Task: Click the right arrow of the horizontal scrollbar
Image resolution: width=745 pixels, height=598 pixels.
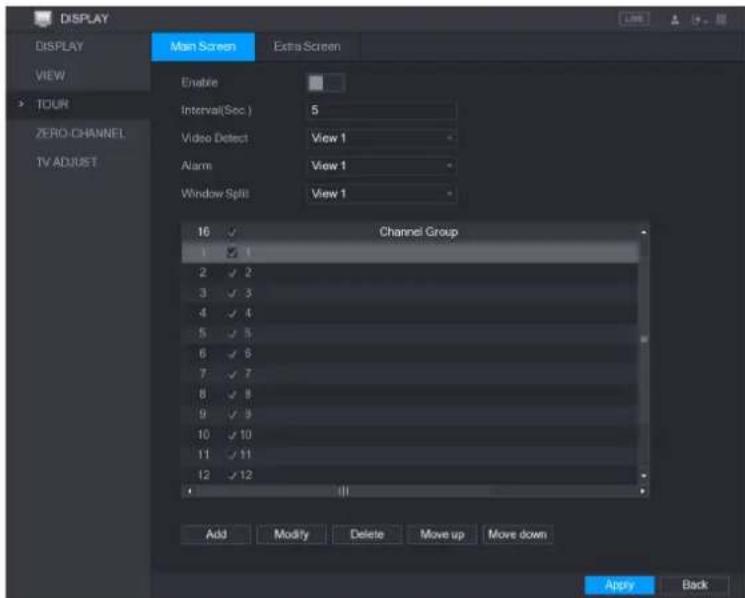Action: click(643, 491)
